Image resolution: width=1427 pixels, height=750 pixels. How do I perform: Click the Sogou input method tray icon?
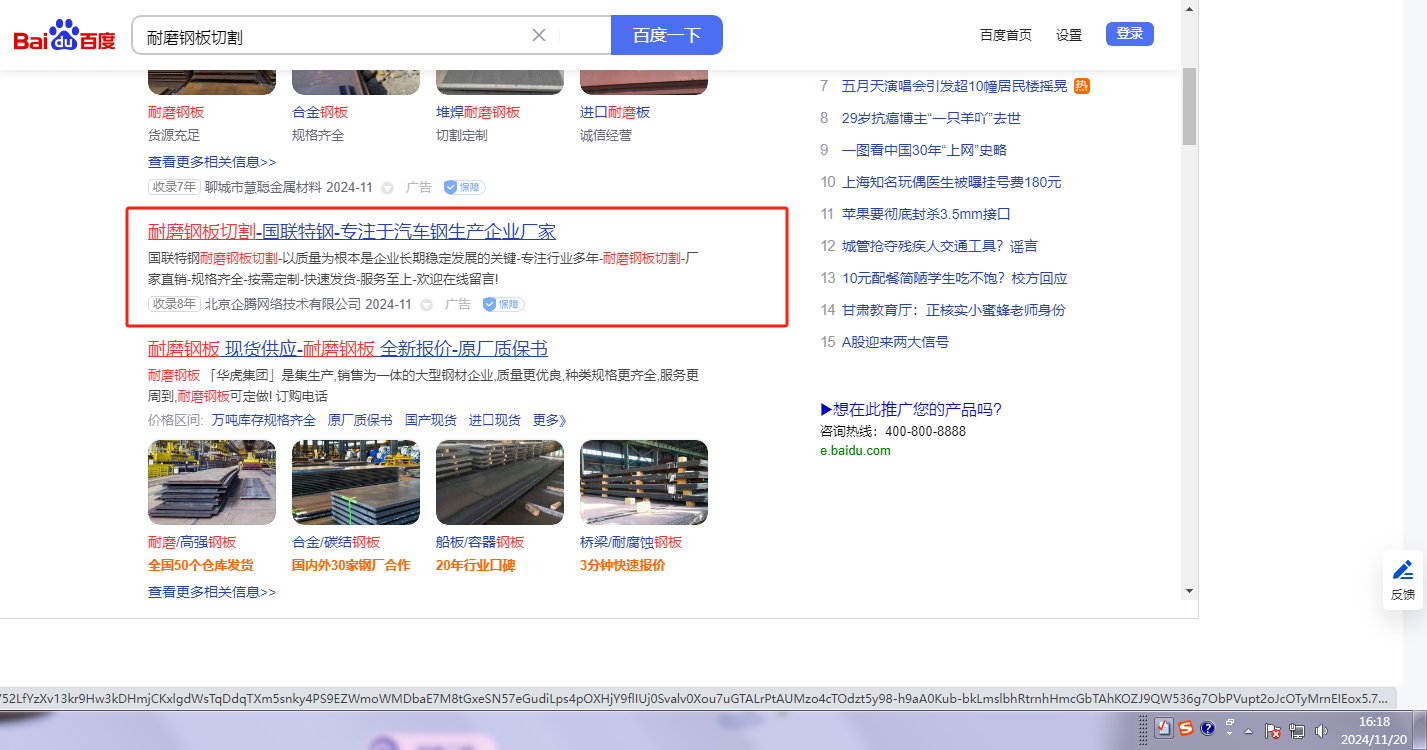click(1186, 728)
